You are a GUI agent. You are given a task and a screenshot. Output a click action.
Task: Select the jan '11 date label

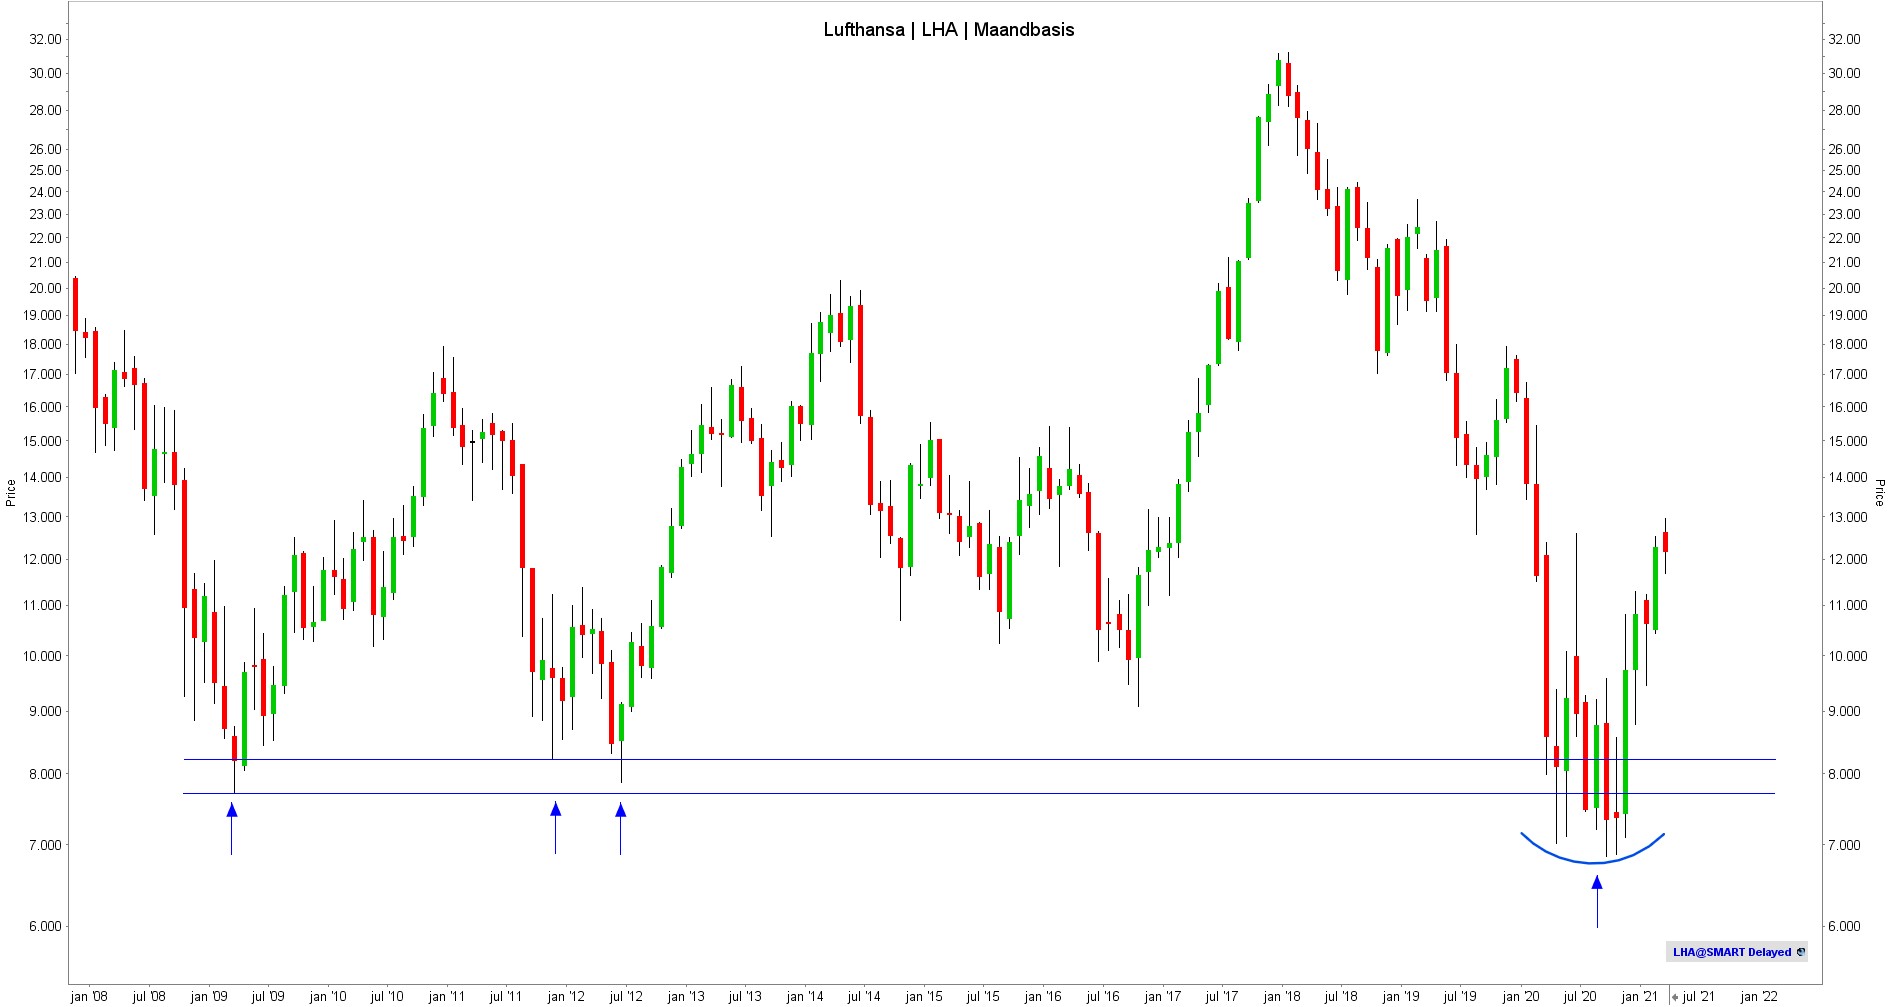tap(446, 996)
